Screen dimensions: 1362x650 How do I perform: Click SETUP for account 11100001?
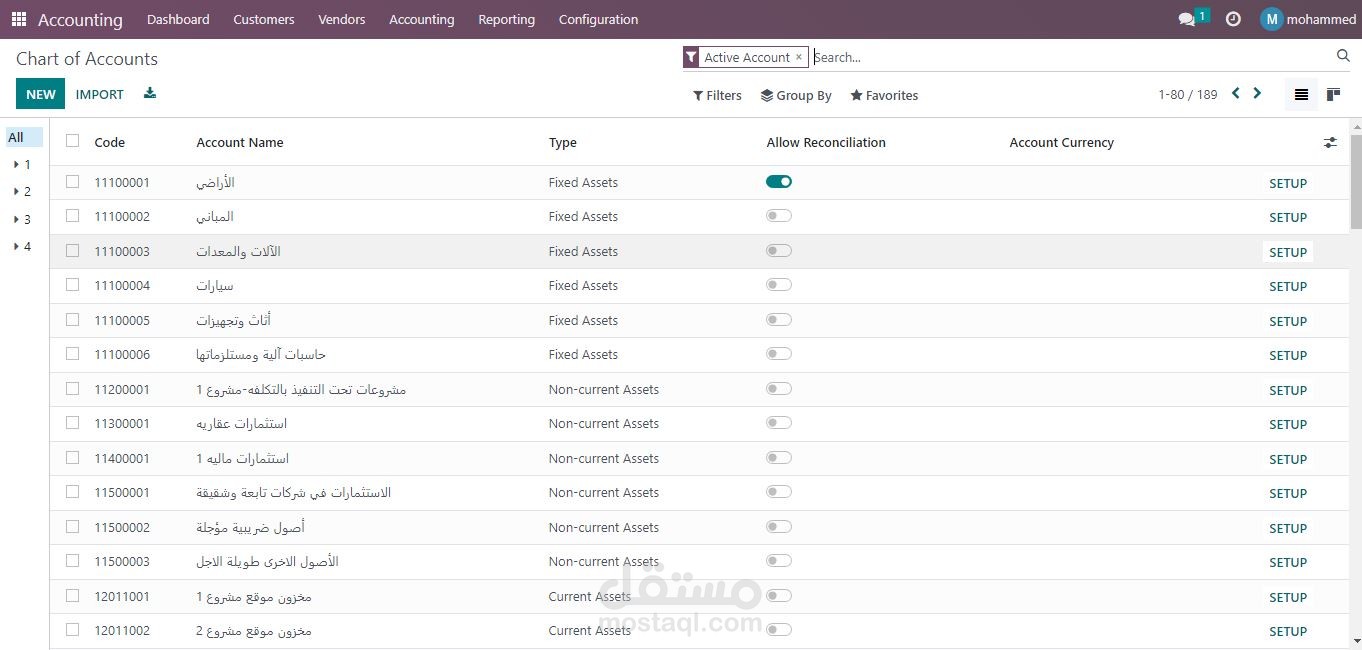(x=1288, y=183)
